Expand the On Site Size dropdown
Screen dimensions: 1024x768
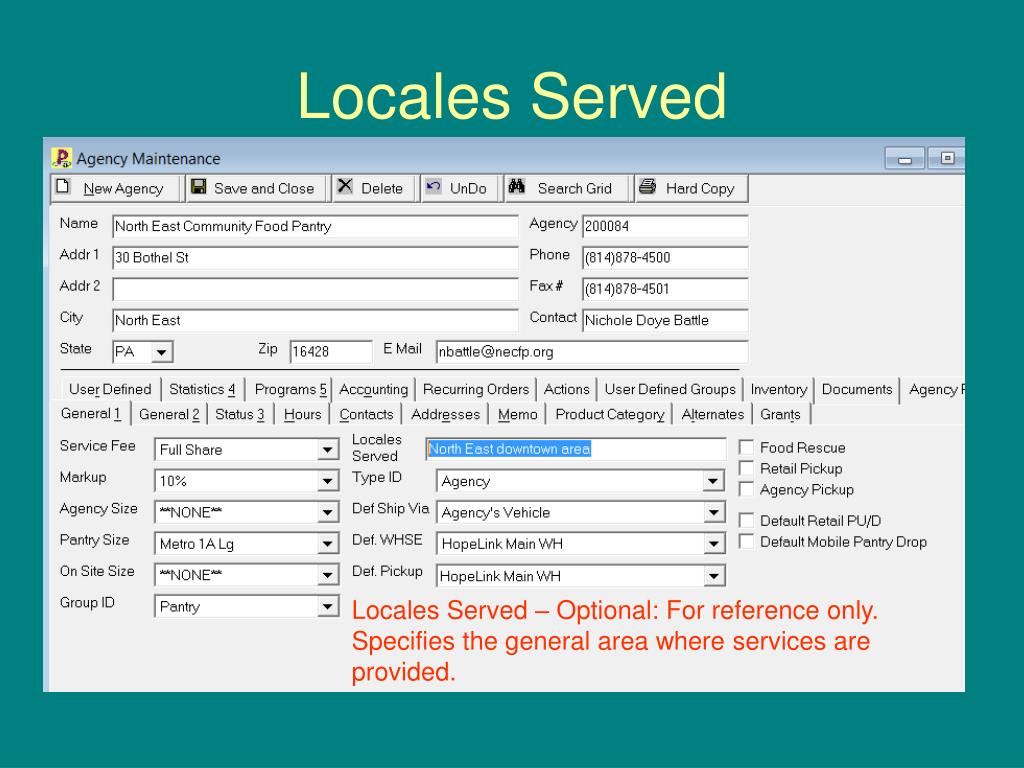coord(327,575)
